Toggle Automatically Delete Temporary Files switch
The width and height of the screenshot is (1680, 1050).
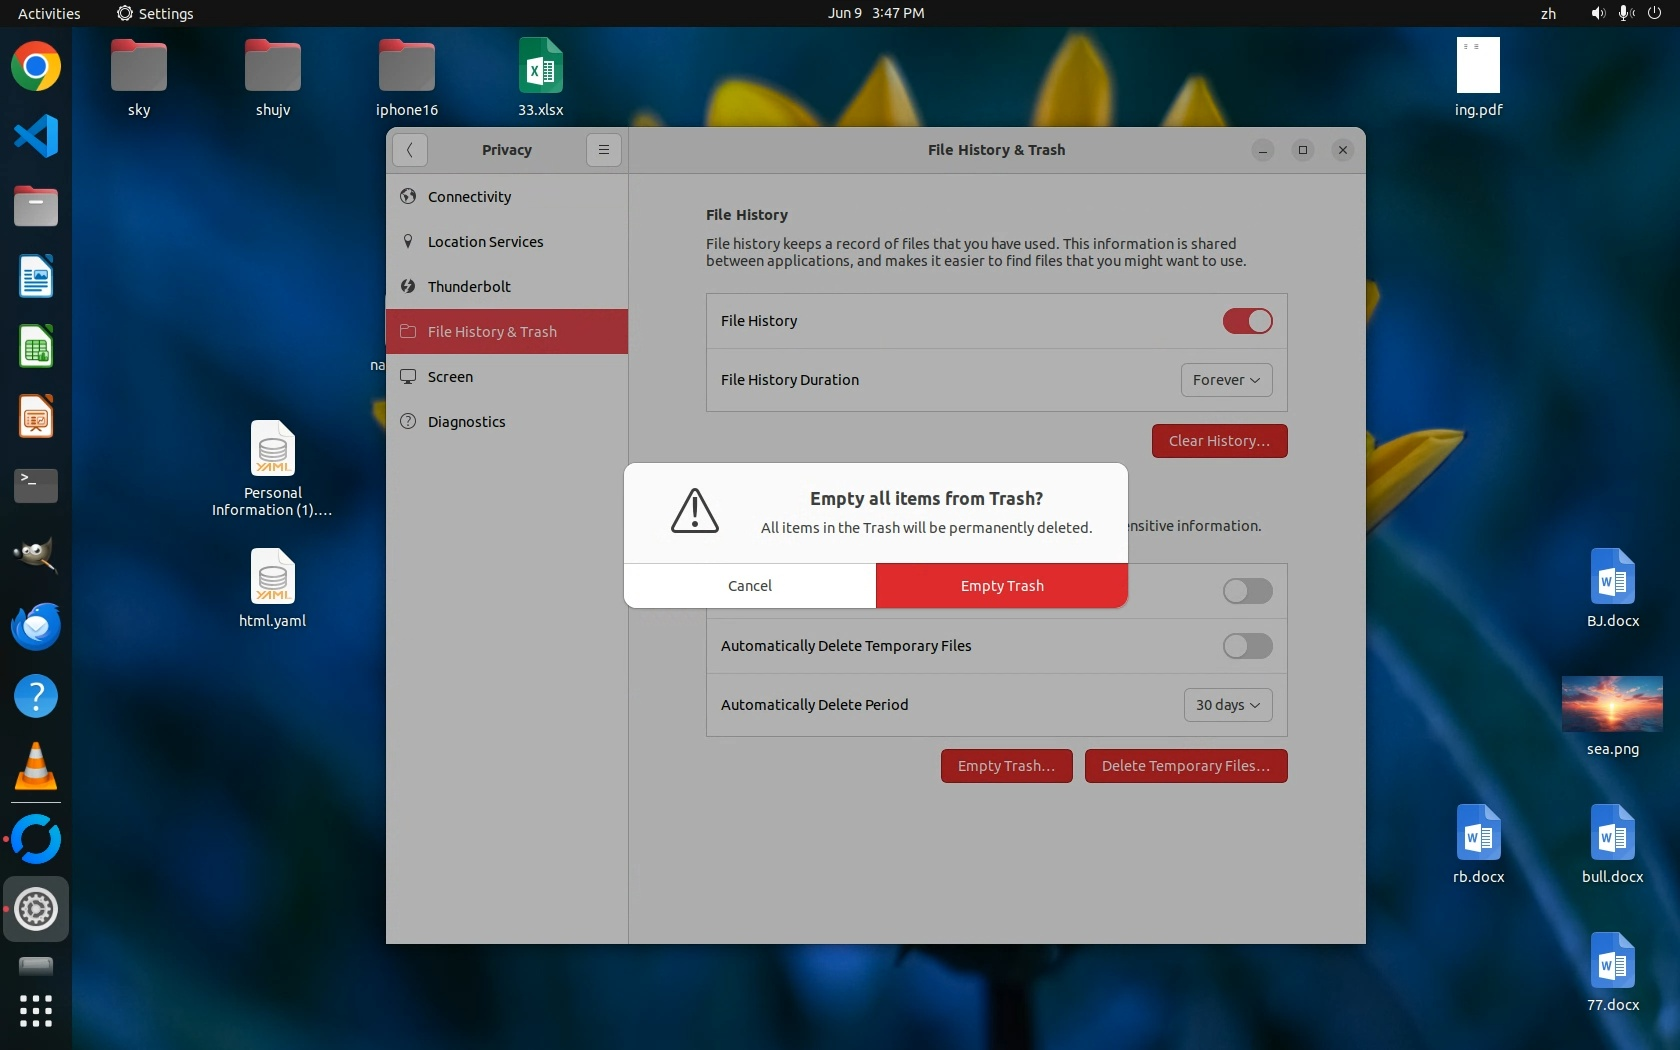[x=1247, y=646]
